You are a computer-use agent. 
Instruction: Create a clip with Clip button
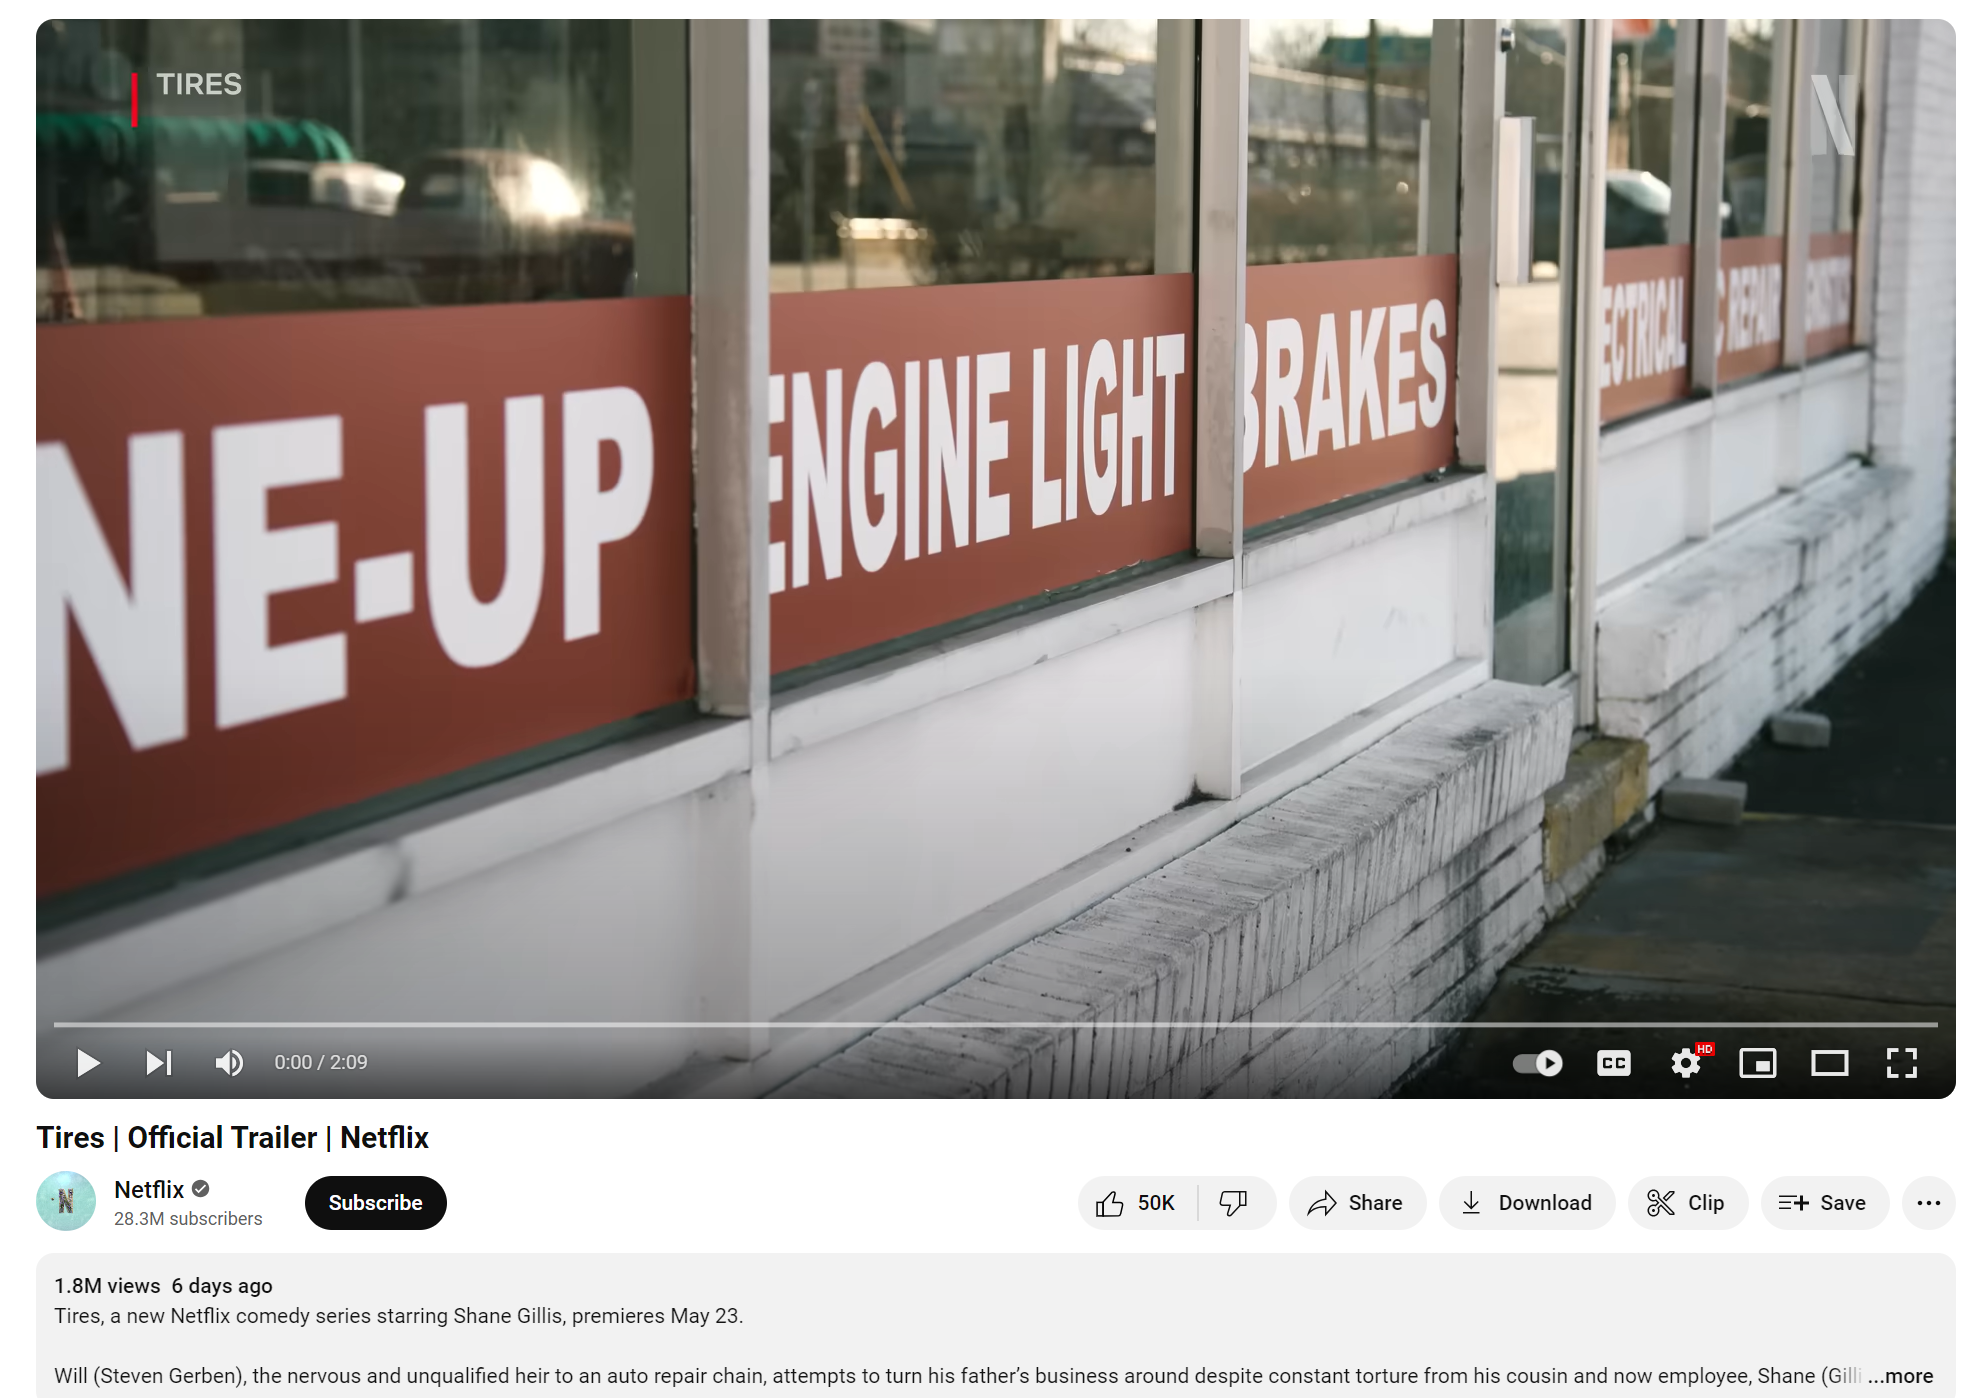(1687, 1203)
